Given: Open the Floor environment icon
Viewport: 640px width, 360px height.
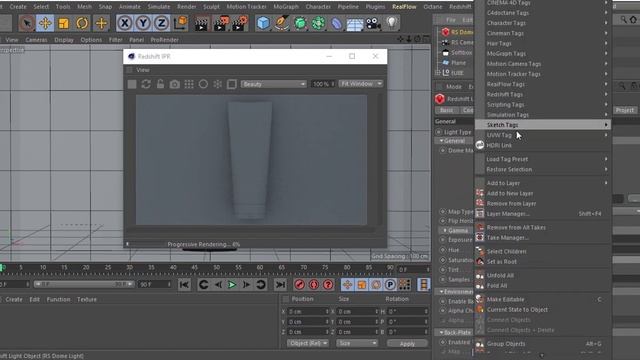Looking at the screenshot, I should (x=355, y=24).
